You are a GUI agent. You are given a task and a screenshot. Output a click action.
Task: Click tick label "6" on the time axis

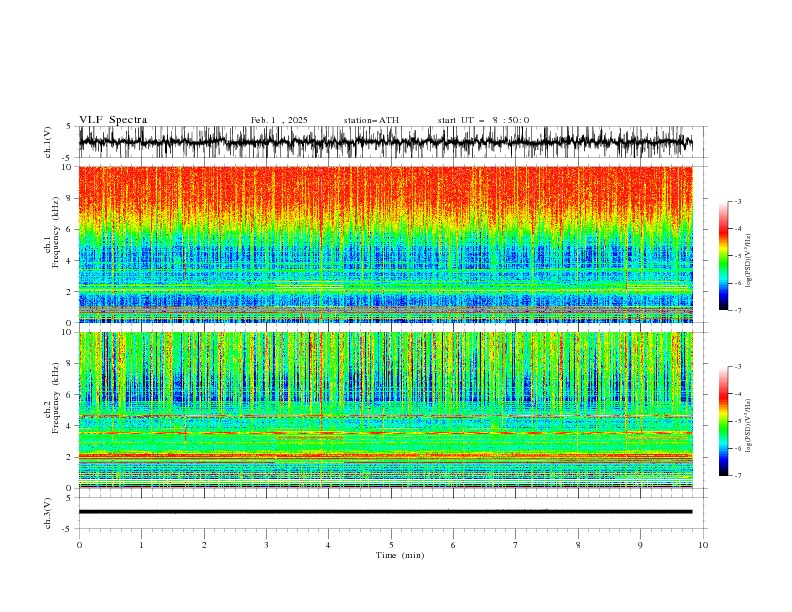(453, 545)
